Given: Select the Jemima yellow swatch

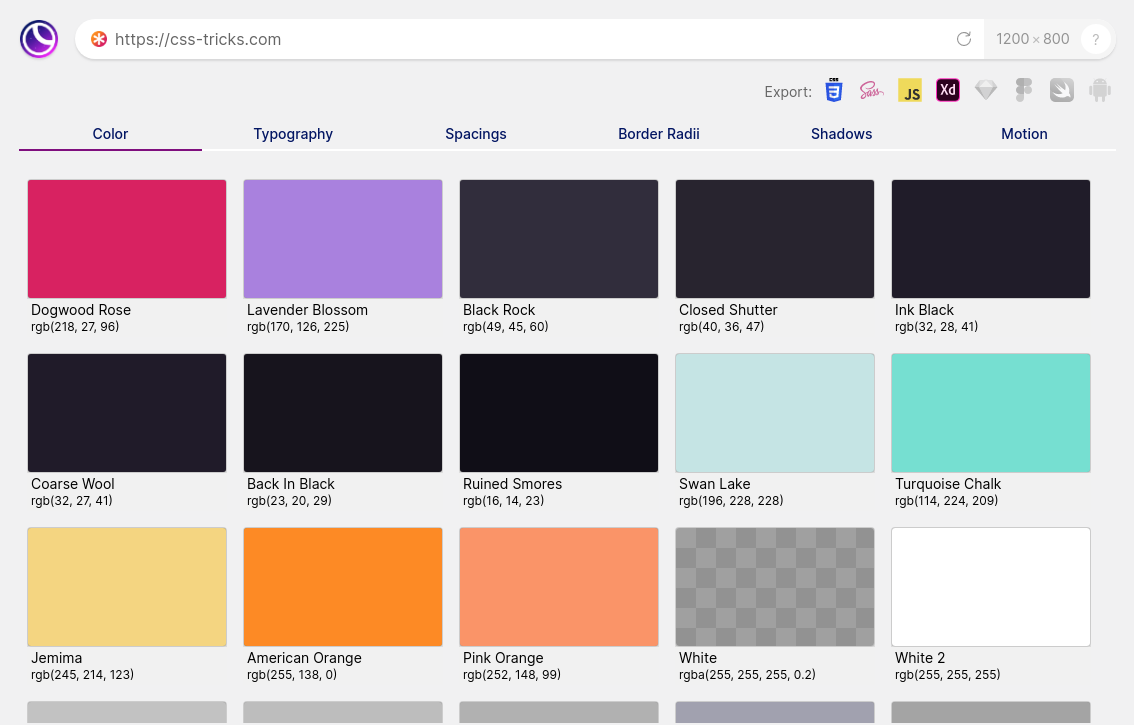Looking at the screenshot, I should pyautogui.click(x=127, y=587).
